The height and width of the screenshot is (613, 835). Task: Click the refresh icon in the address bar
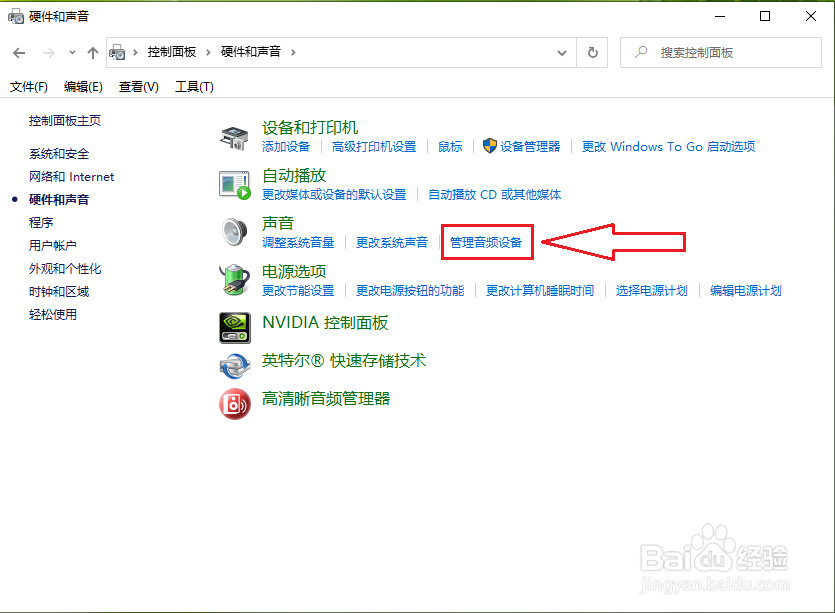tap(591, 51)
